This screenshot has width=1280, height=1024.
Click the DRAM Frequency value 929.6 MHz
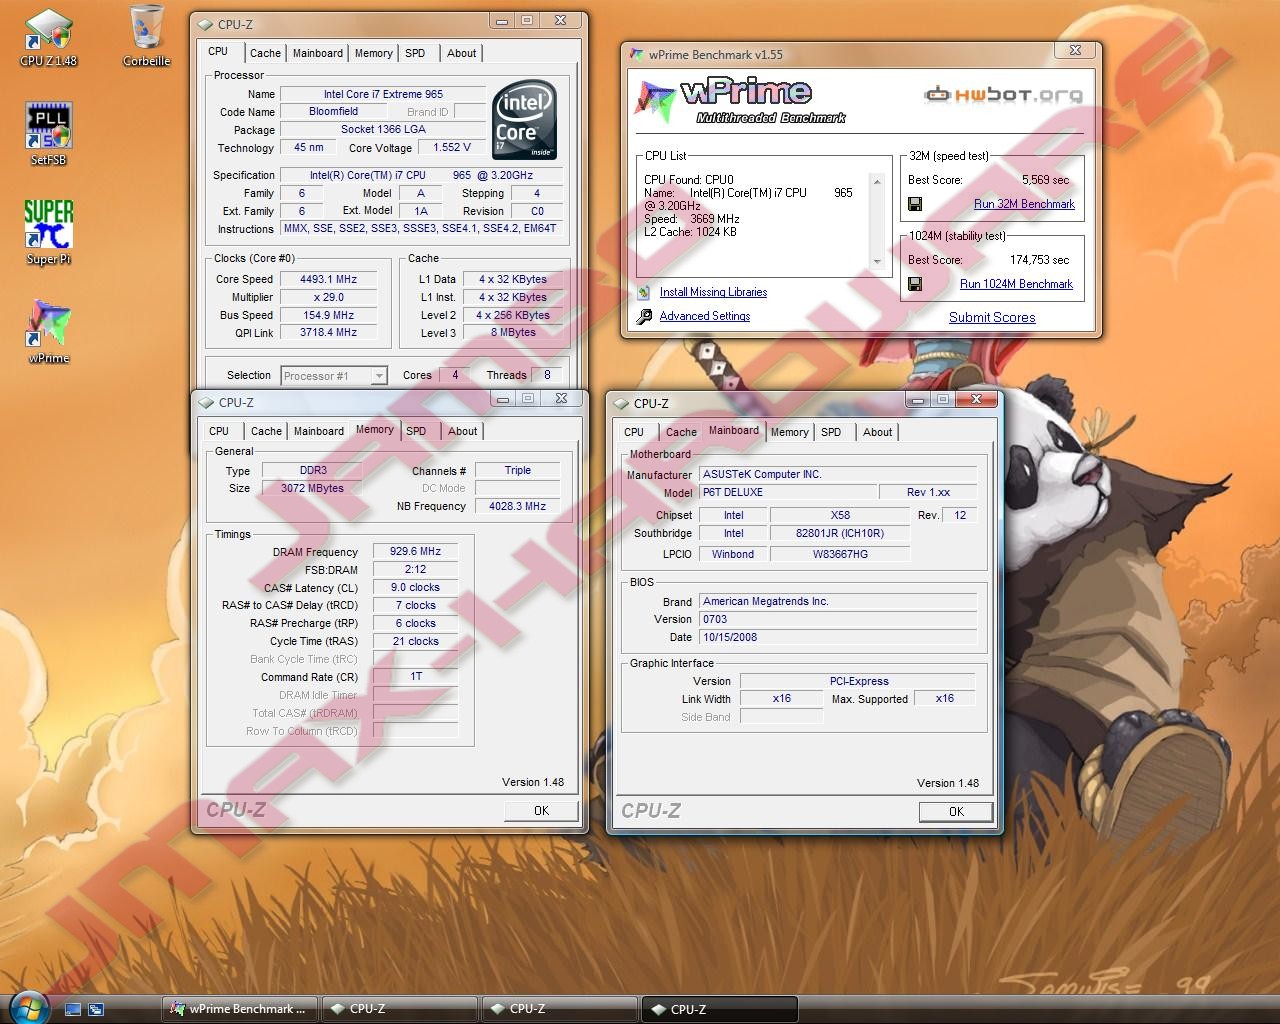(415, 551)
